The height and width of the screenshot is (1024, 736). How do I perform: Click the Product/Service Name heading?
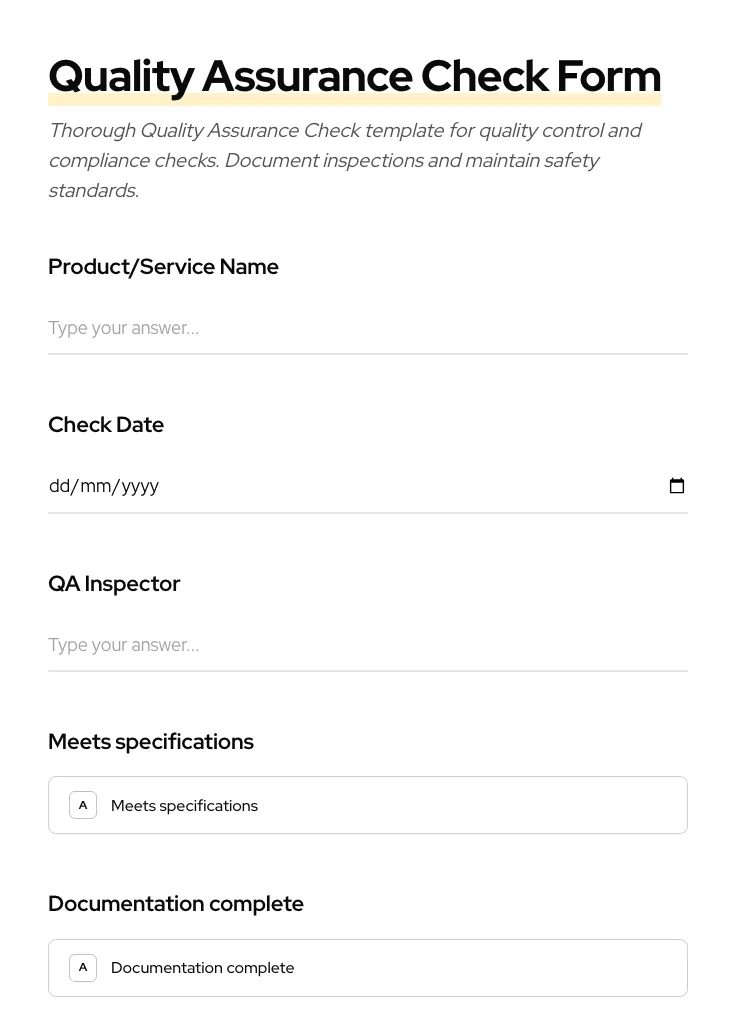pyautogui.click(x=163, y=266)
